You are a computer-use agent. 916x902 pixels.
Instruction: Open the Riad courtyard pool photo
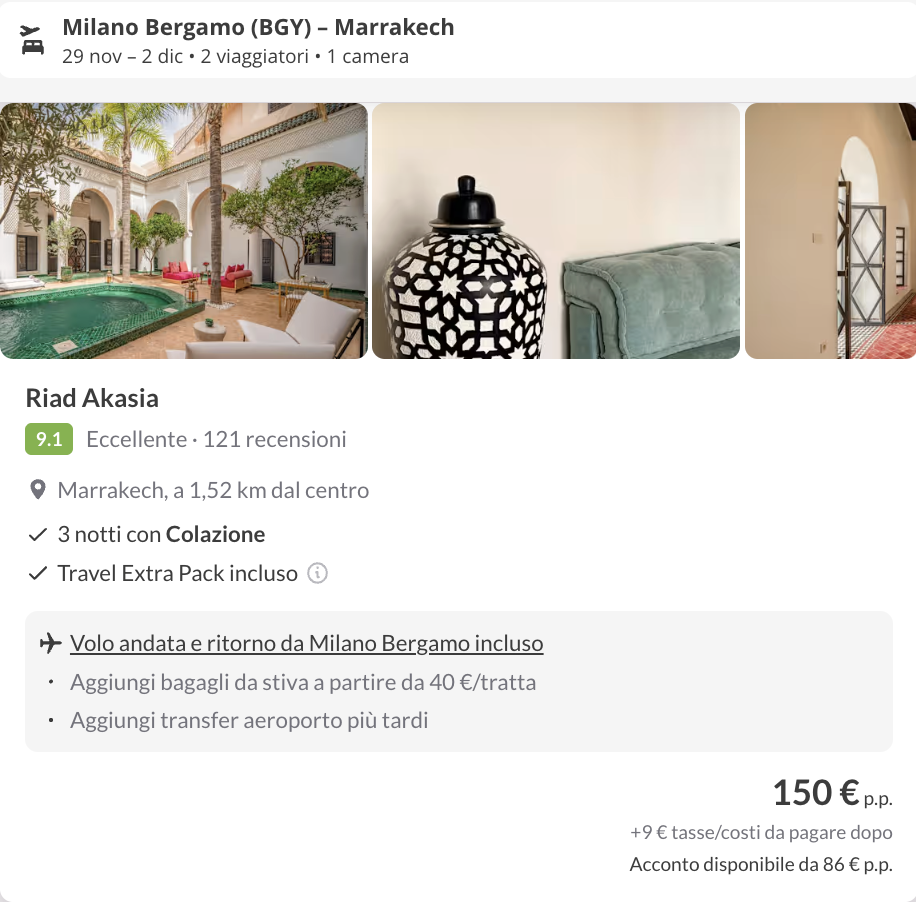pos(184,231)
